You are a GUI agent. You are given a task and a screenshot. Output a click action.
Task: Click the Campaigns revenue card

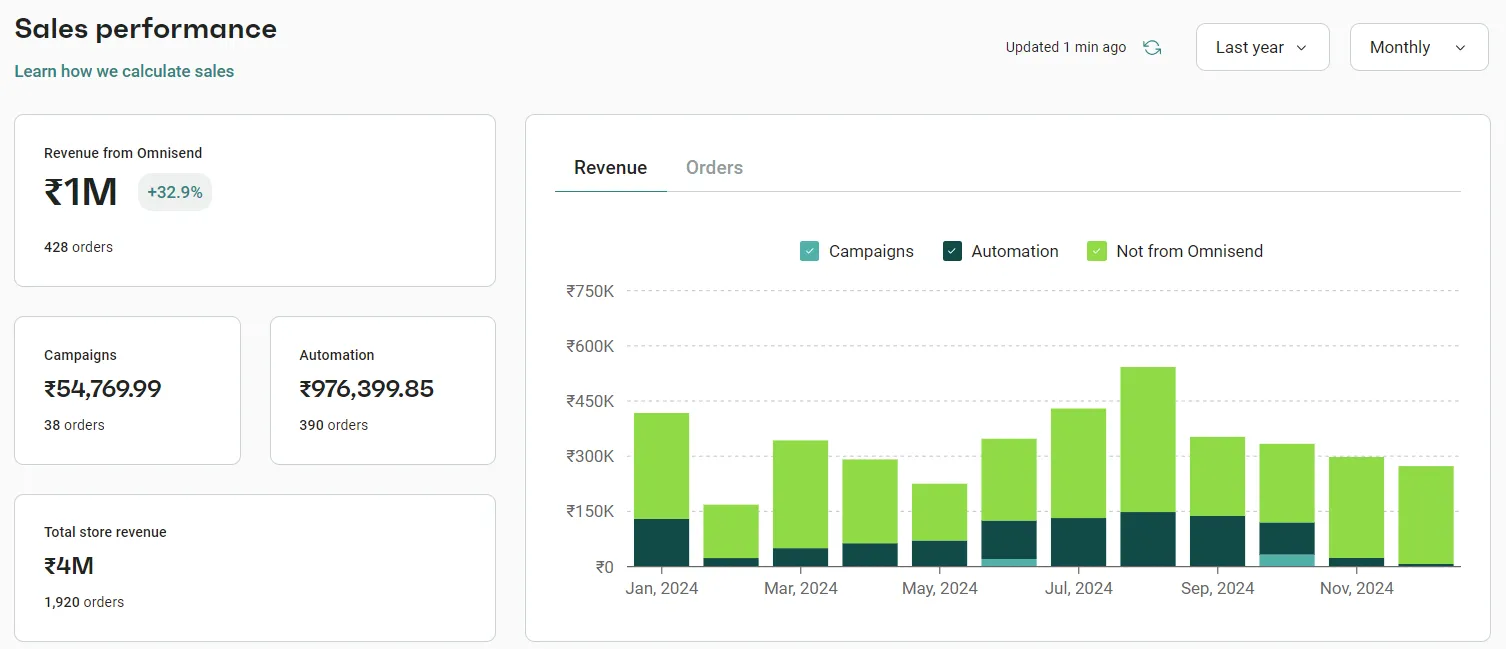click(127, 390)
